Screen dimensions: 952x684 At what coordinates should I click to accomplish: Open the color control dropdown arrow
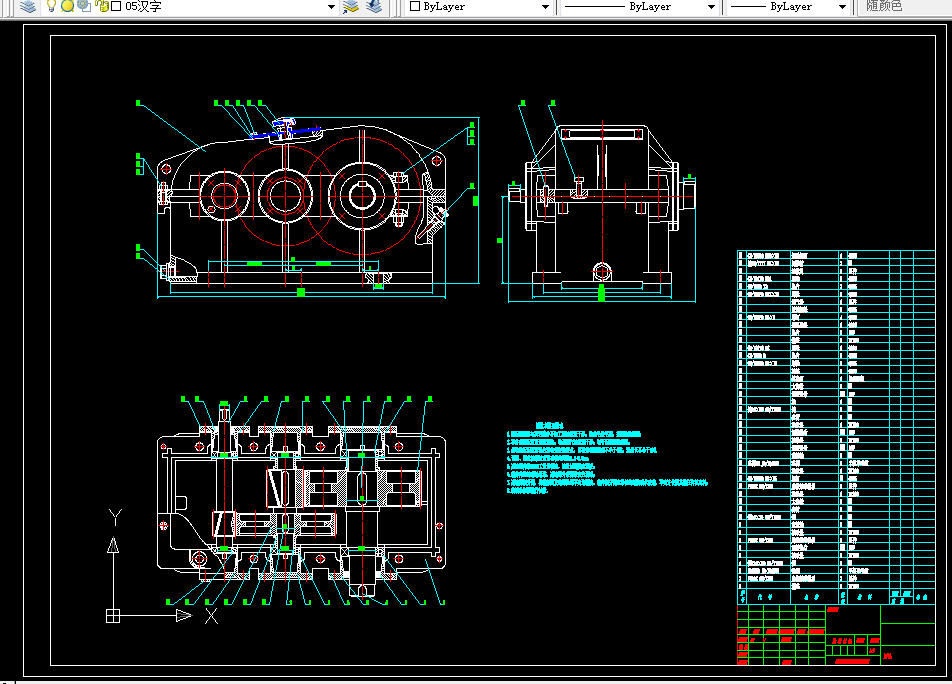(x=545, y=7)
